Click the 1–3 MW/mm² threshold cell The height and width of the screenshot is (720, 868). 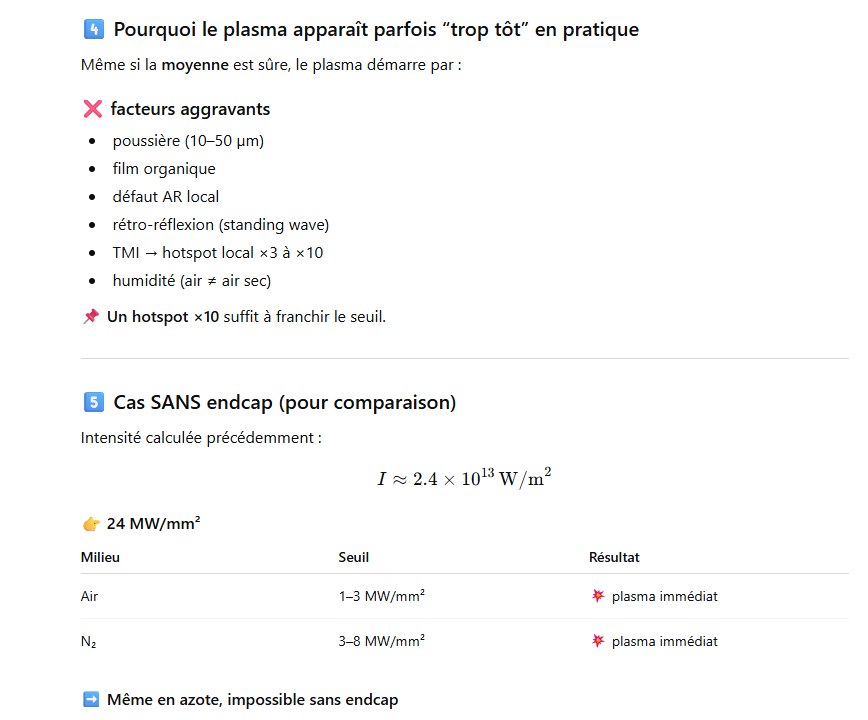tap(381, 597)
